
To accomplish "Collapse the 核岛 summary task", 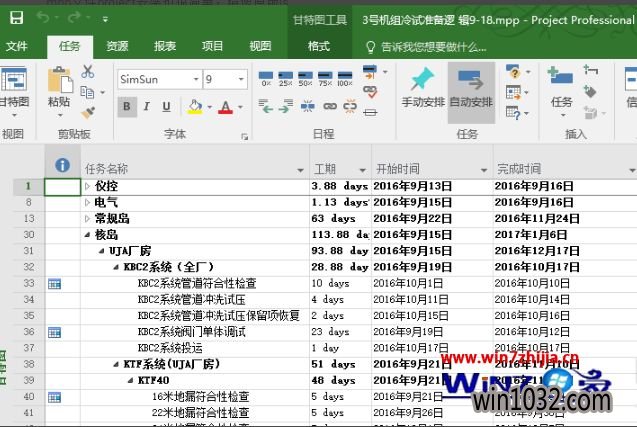I will click(x=88, y=235).
